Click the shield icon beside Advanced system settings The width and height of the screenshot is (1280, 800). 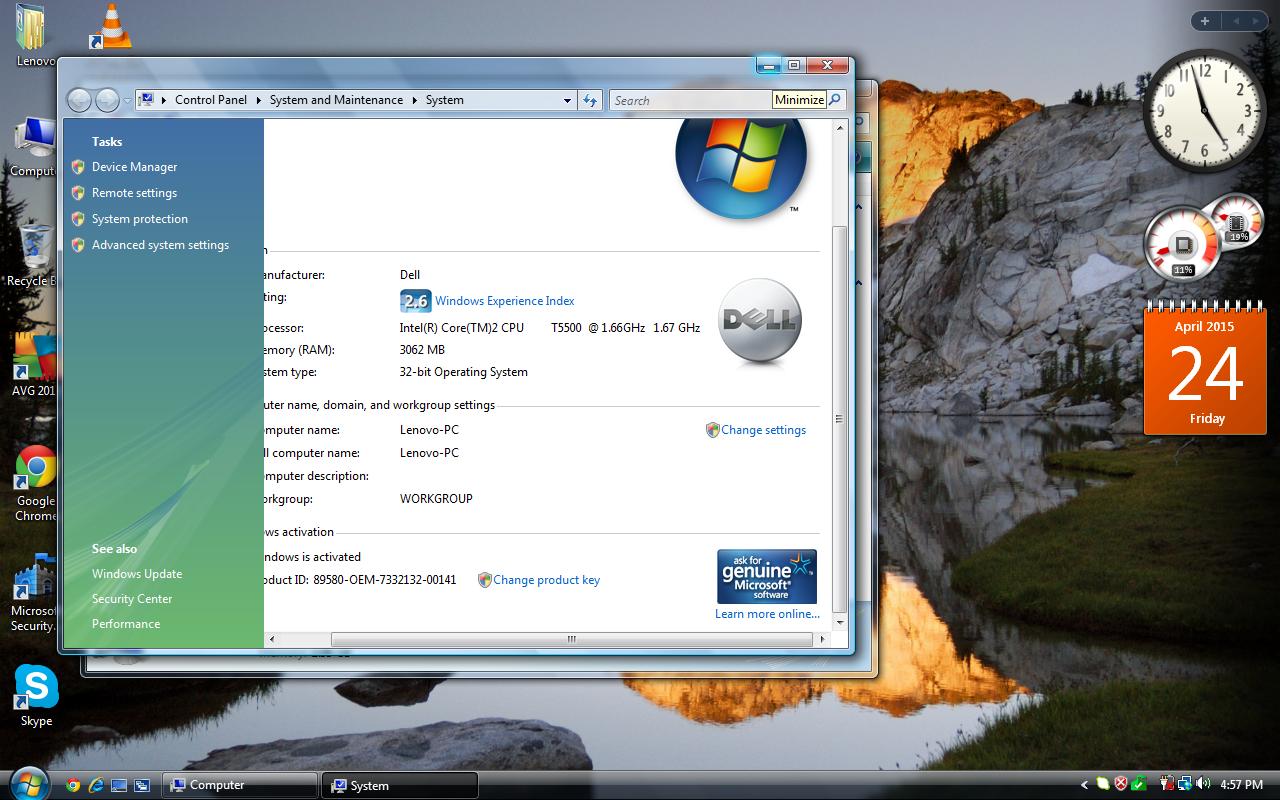[x=78, y=245]
